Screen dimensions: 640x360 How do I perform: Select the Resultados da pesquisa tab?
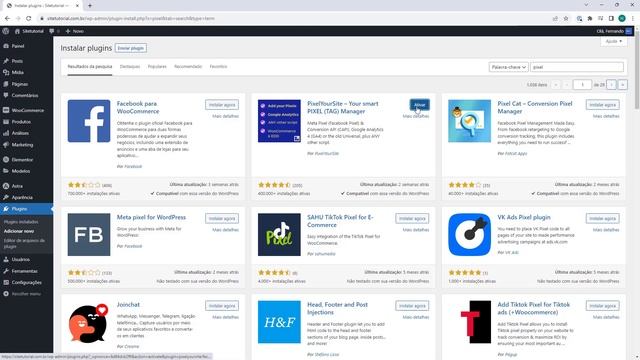point(90,67)
